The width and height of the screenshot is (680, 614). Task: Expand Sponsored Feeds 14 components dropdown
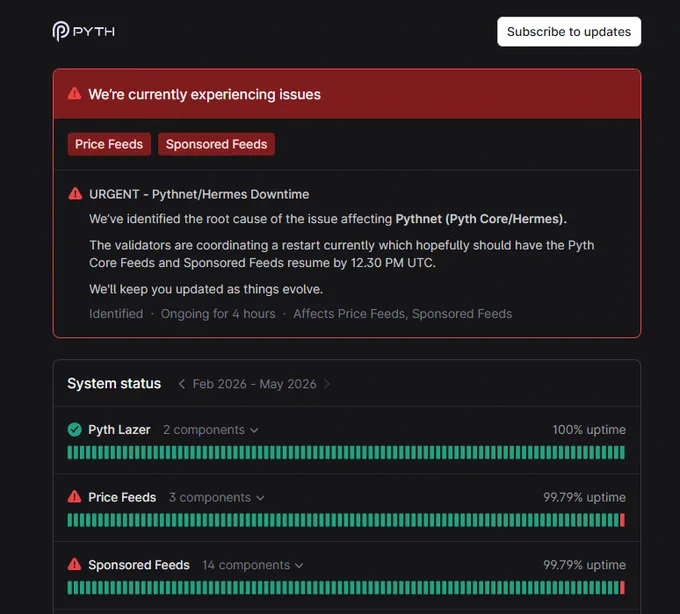point(252,565)
